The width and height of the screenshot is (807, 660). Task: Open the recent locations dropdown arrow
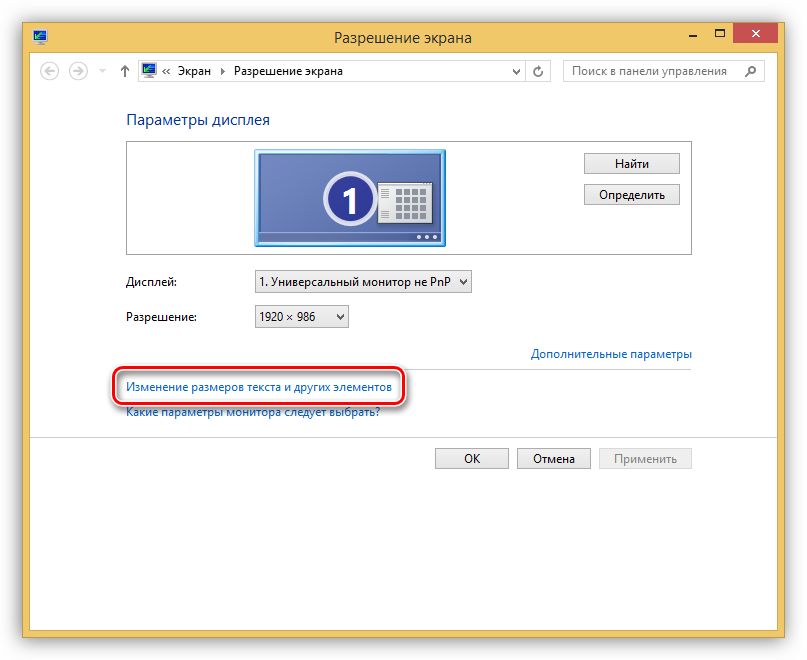tap(102, 72)
